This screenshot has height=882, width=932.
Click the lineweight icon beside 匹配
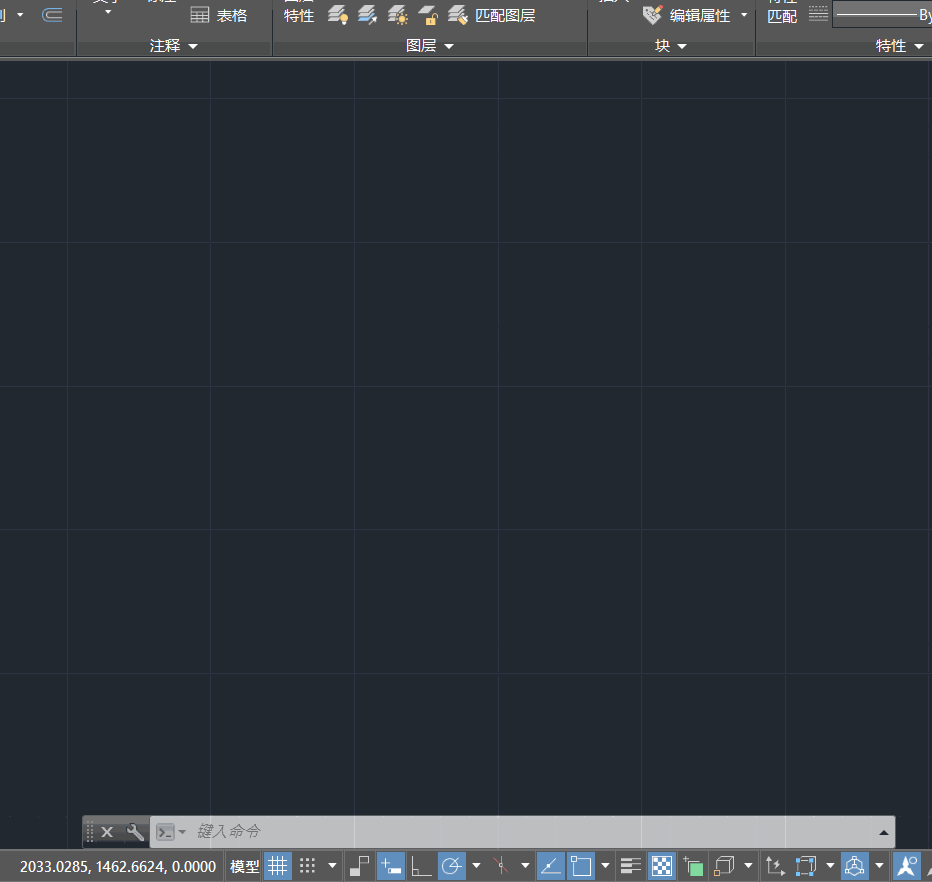(x=818, y=13)
